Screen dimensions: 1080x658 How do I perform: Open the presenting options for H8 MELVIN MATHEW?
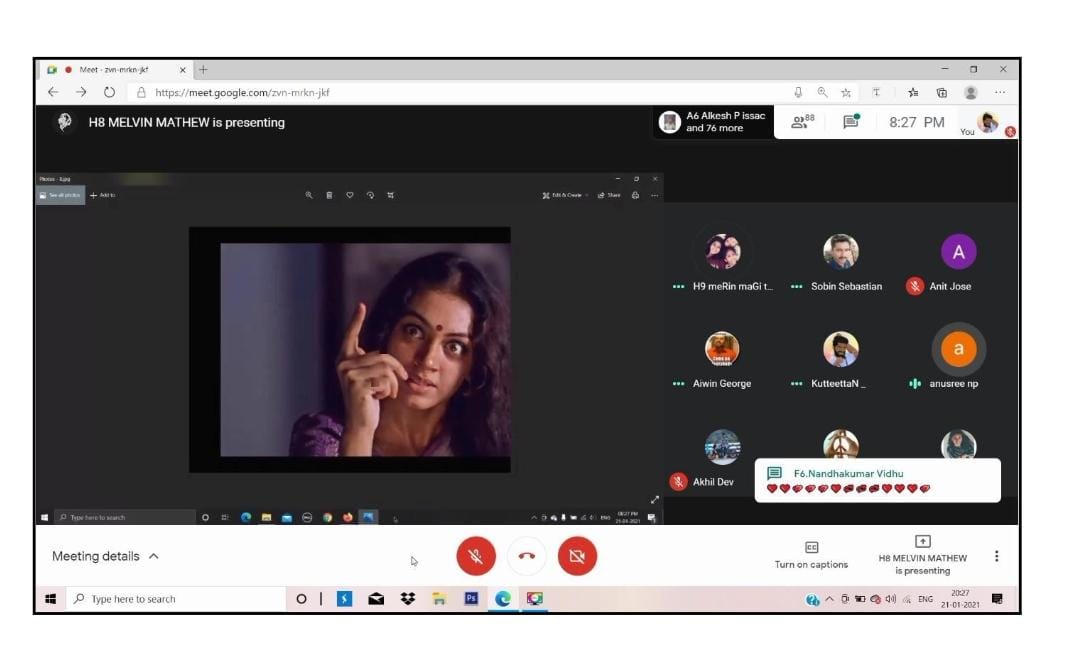click(x=922, y=555)
